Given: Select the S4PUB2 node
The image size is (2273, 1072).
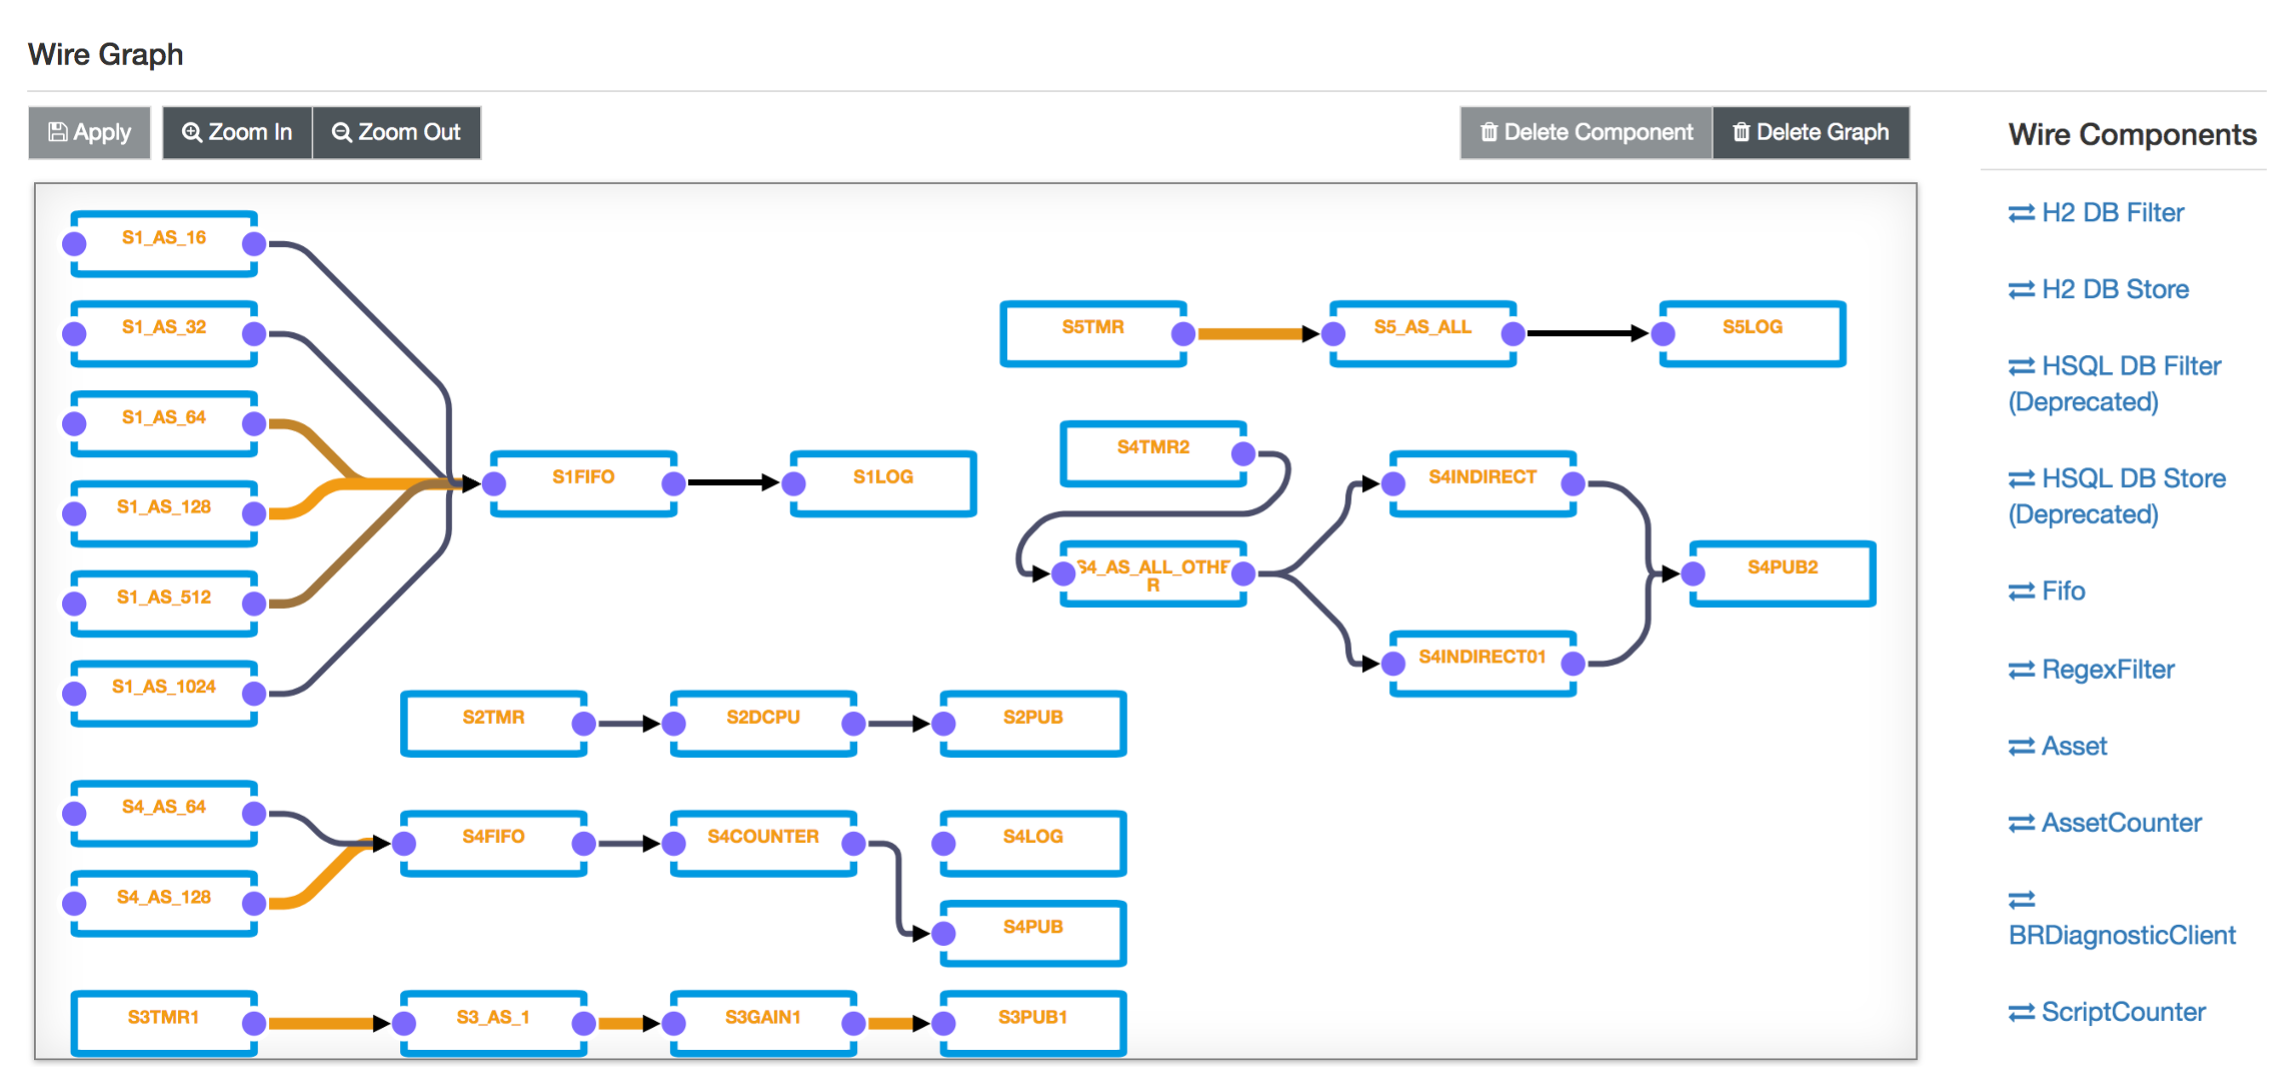Looking at the screenshot, I should (x=1784, y=573).
